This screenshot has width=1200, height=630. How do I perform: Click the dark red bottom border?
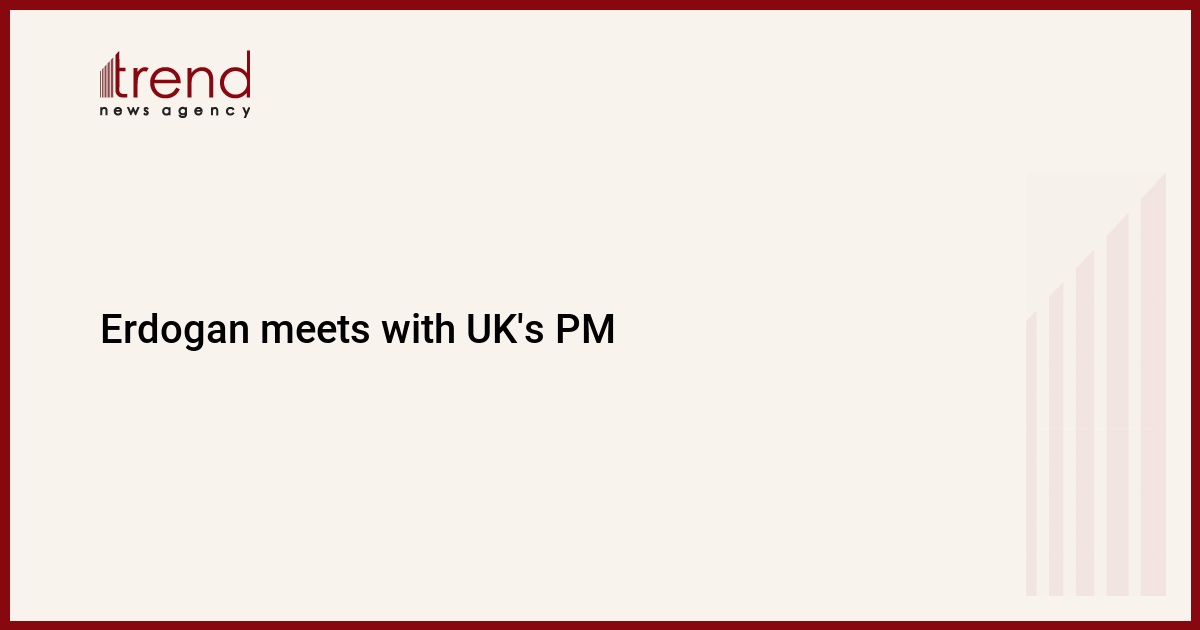tap(600, 625)
